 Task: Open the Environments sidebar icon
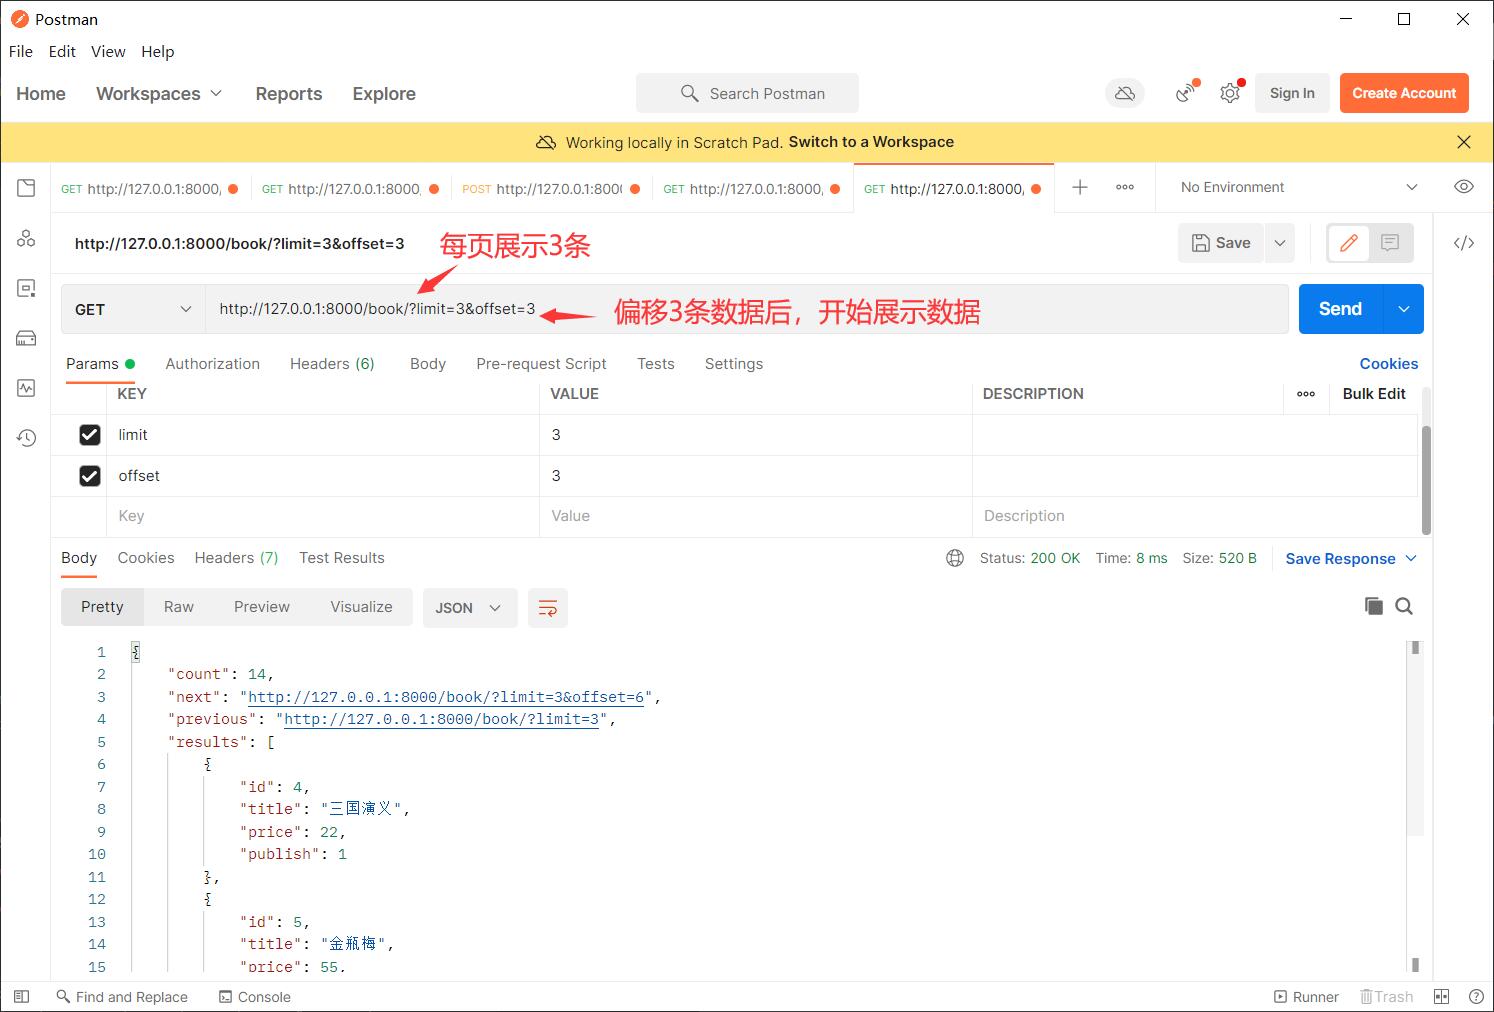(x=26, y=288)
